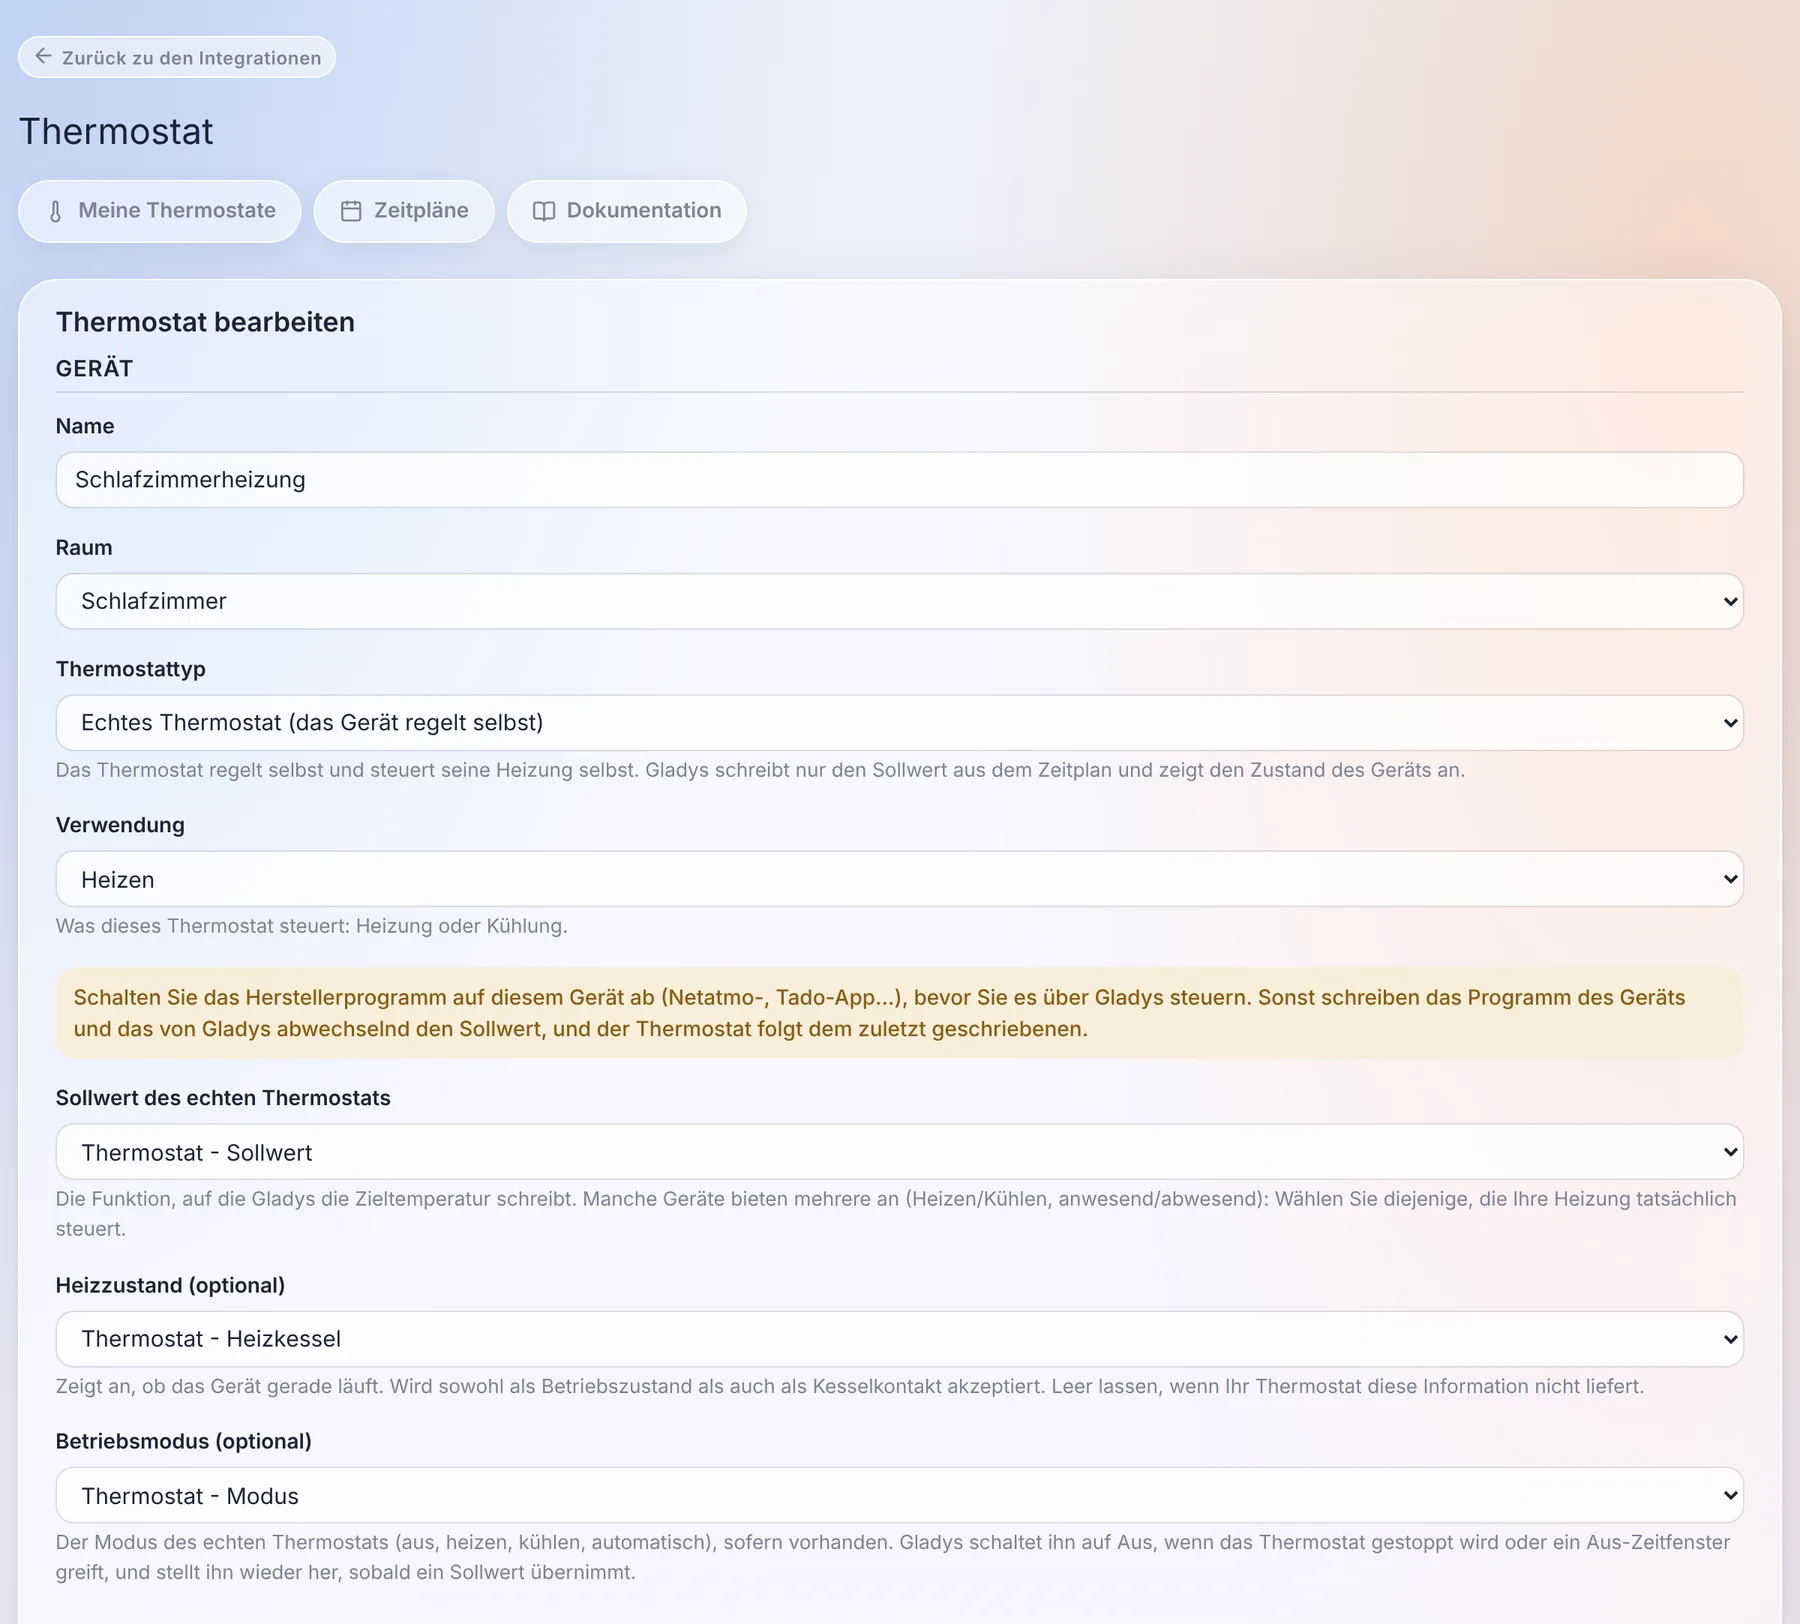
Task: Open the Betriebsmodus dropdown showing Thermostat - Modus
Action: pos(900,1495)
